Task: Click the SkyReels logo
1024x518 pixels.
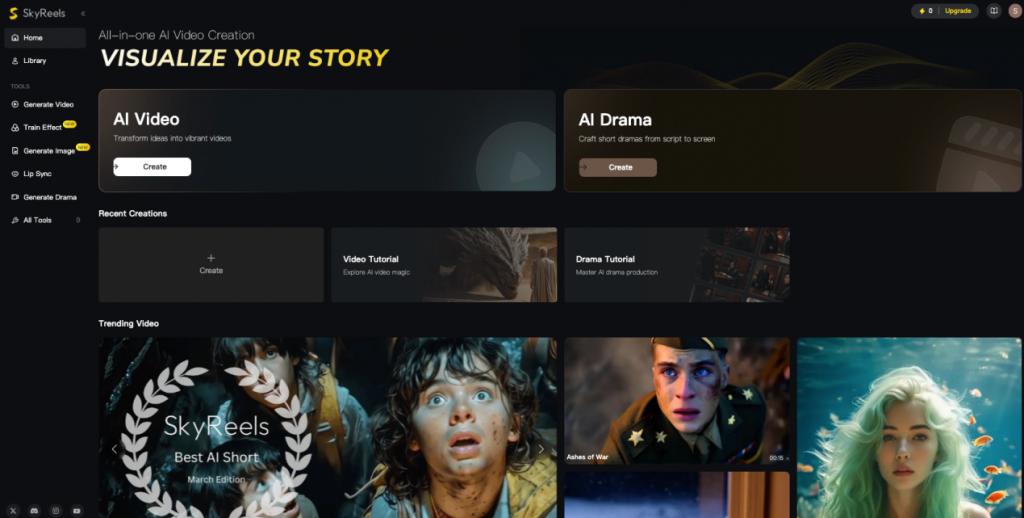Action: [x=37, y=13]
